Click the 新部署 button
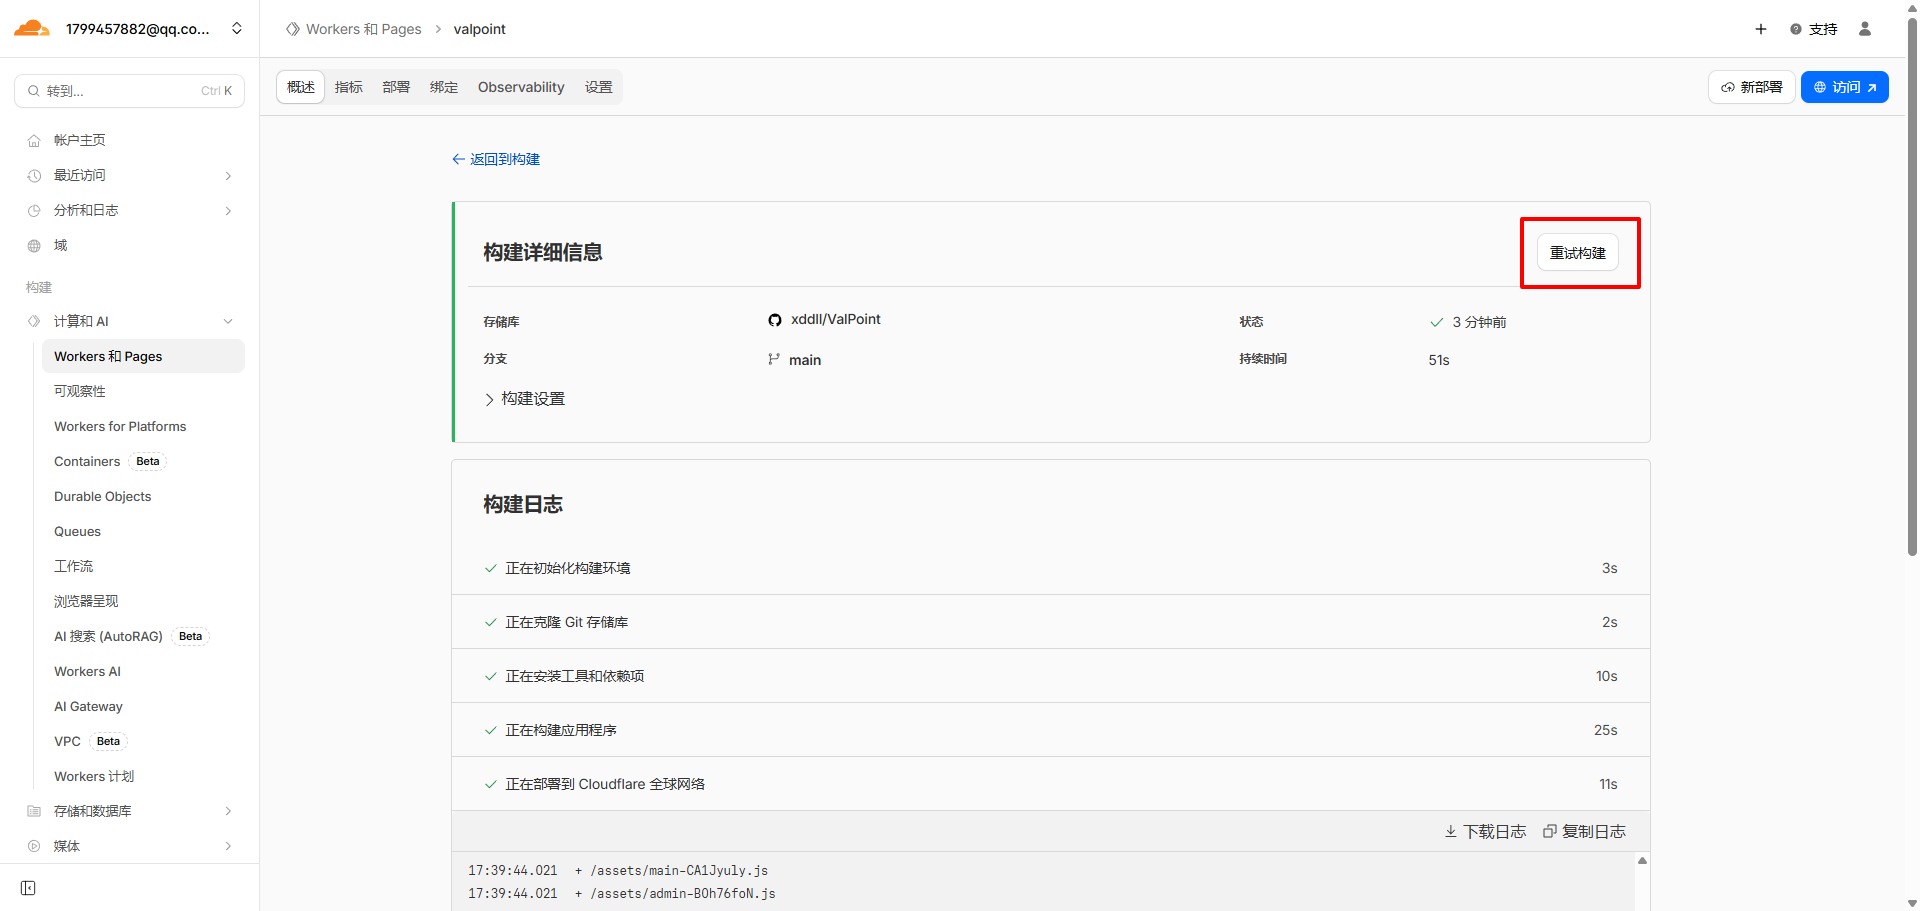The height and width of the screenshot is (911, 1920). [1752, 87]
